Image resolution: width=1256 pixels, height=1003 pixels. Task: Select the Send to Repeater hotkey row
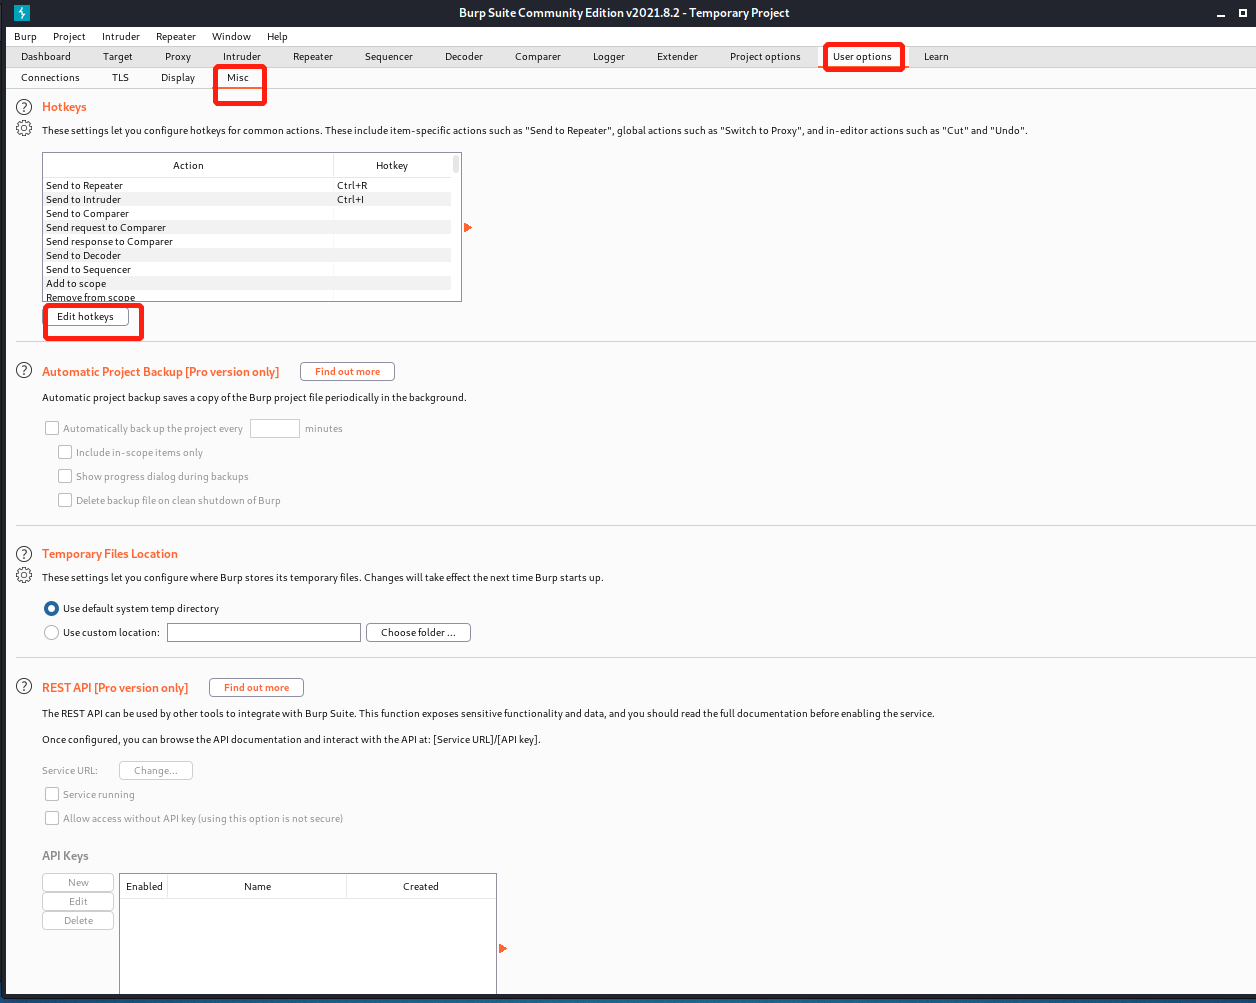[x=247, y=186]
